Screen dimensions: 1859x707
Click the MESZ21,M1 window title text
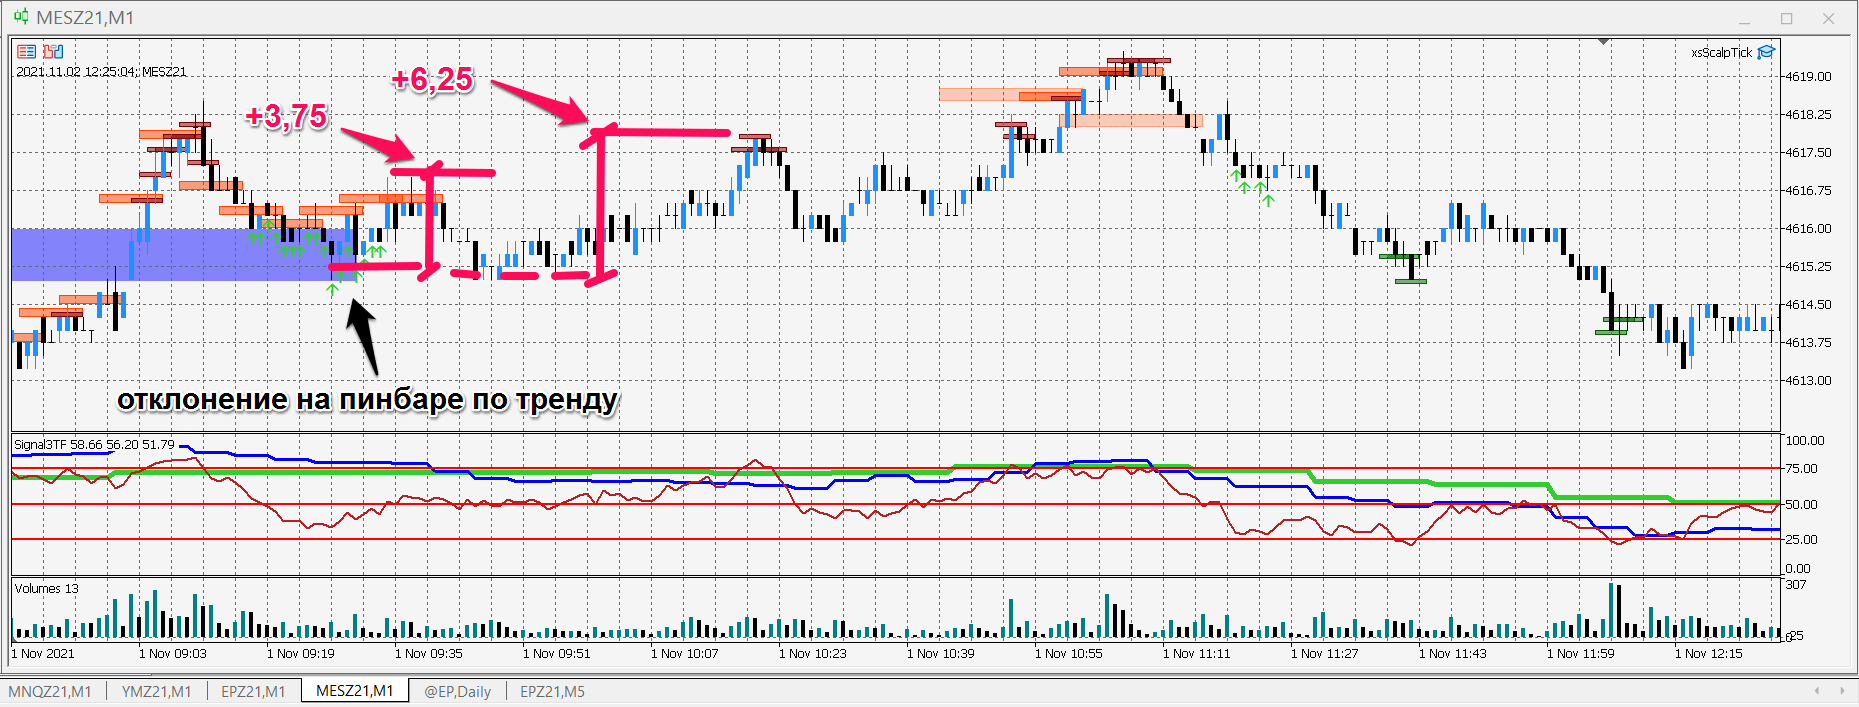click(85, 18)
